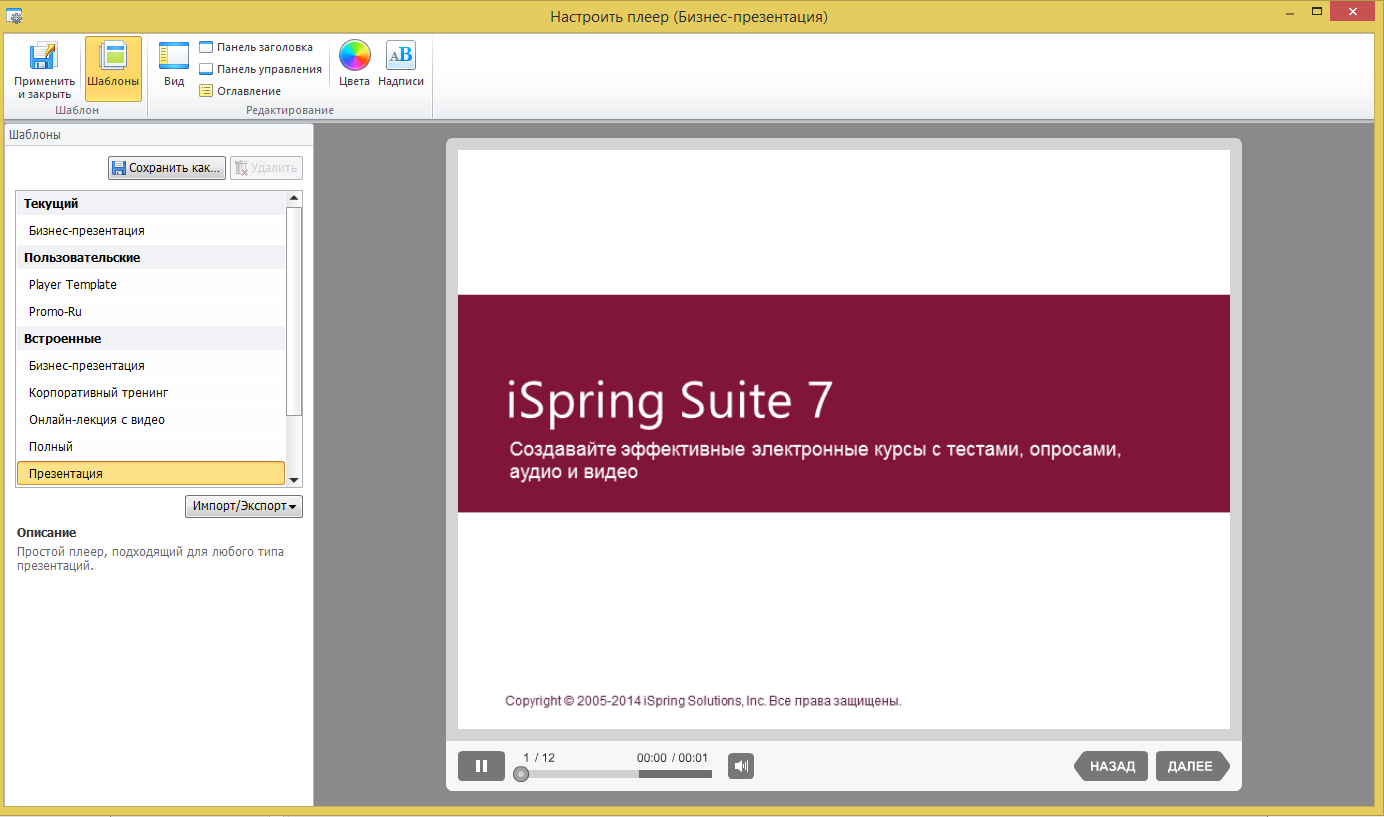Click the Описание label

(47, 533)
